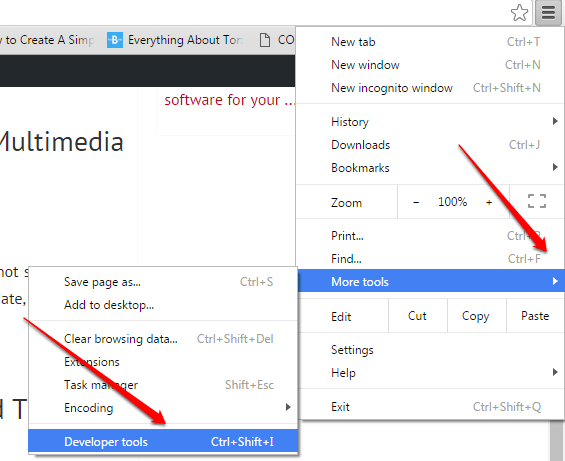The height and width of the screenshot is (461, 565).
Task: Expand the History submenu arrow
Action: 555,121
